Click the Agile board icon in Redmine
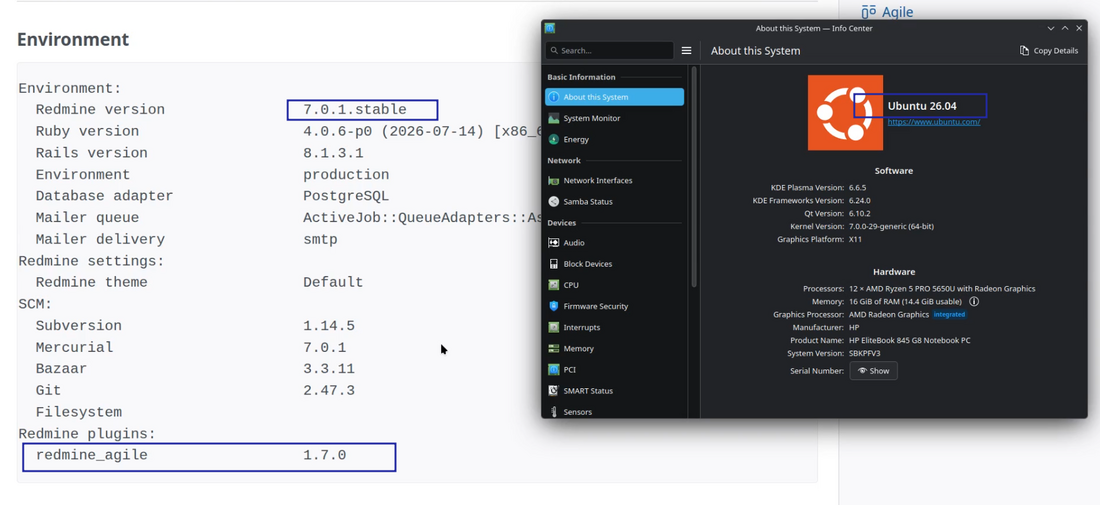Screen dimensions: 1100x505 868,11
